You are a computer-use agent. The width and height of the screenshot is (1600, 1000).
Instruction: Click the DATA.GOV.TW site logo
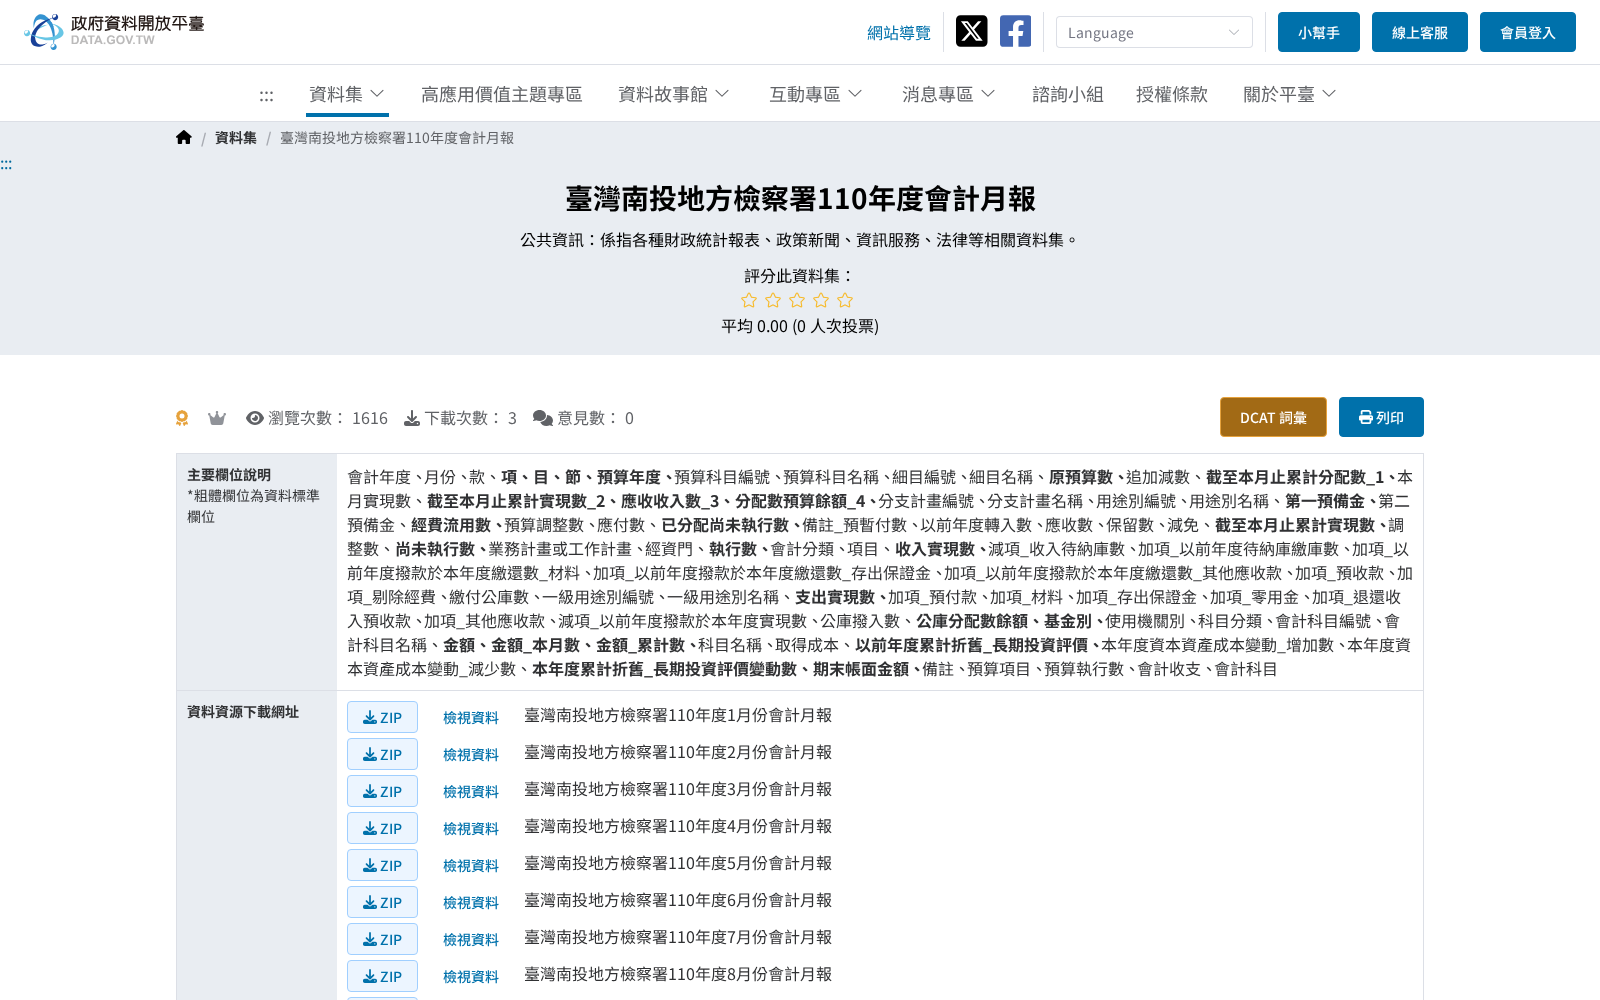pyautogui.click(x=114, y=31)
